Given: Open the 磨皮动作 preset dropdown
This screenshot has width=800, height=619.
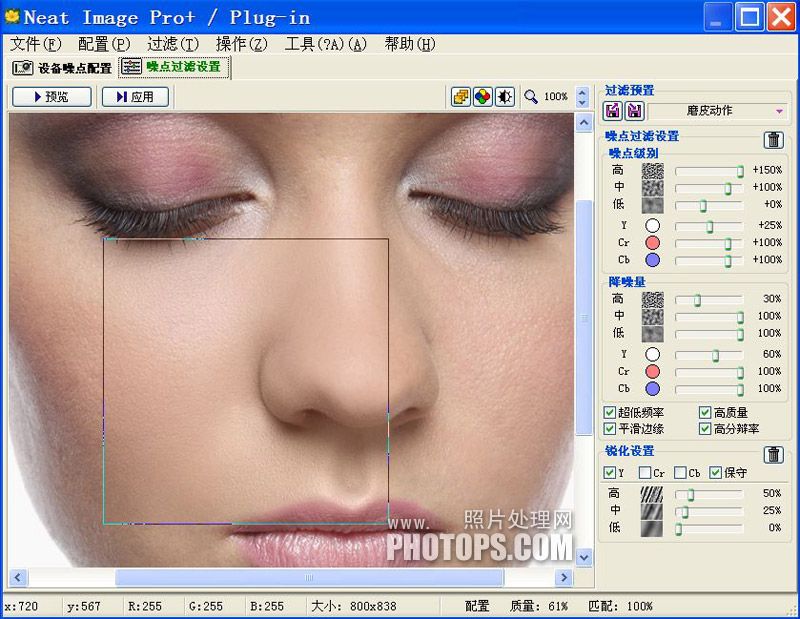Looking at the screenshot, I should [x=718, y=111].
